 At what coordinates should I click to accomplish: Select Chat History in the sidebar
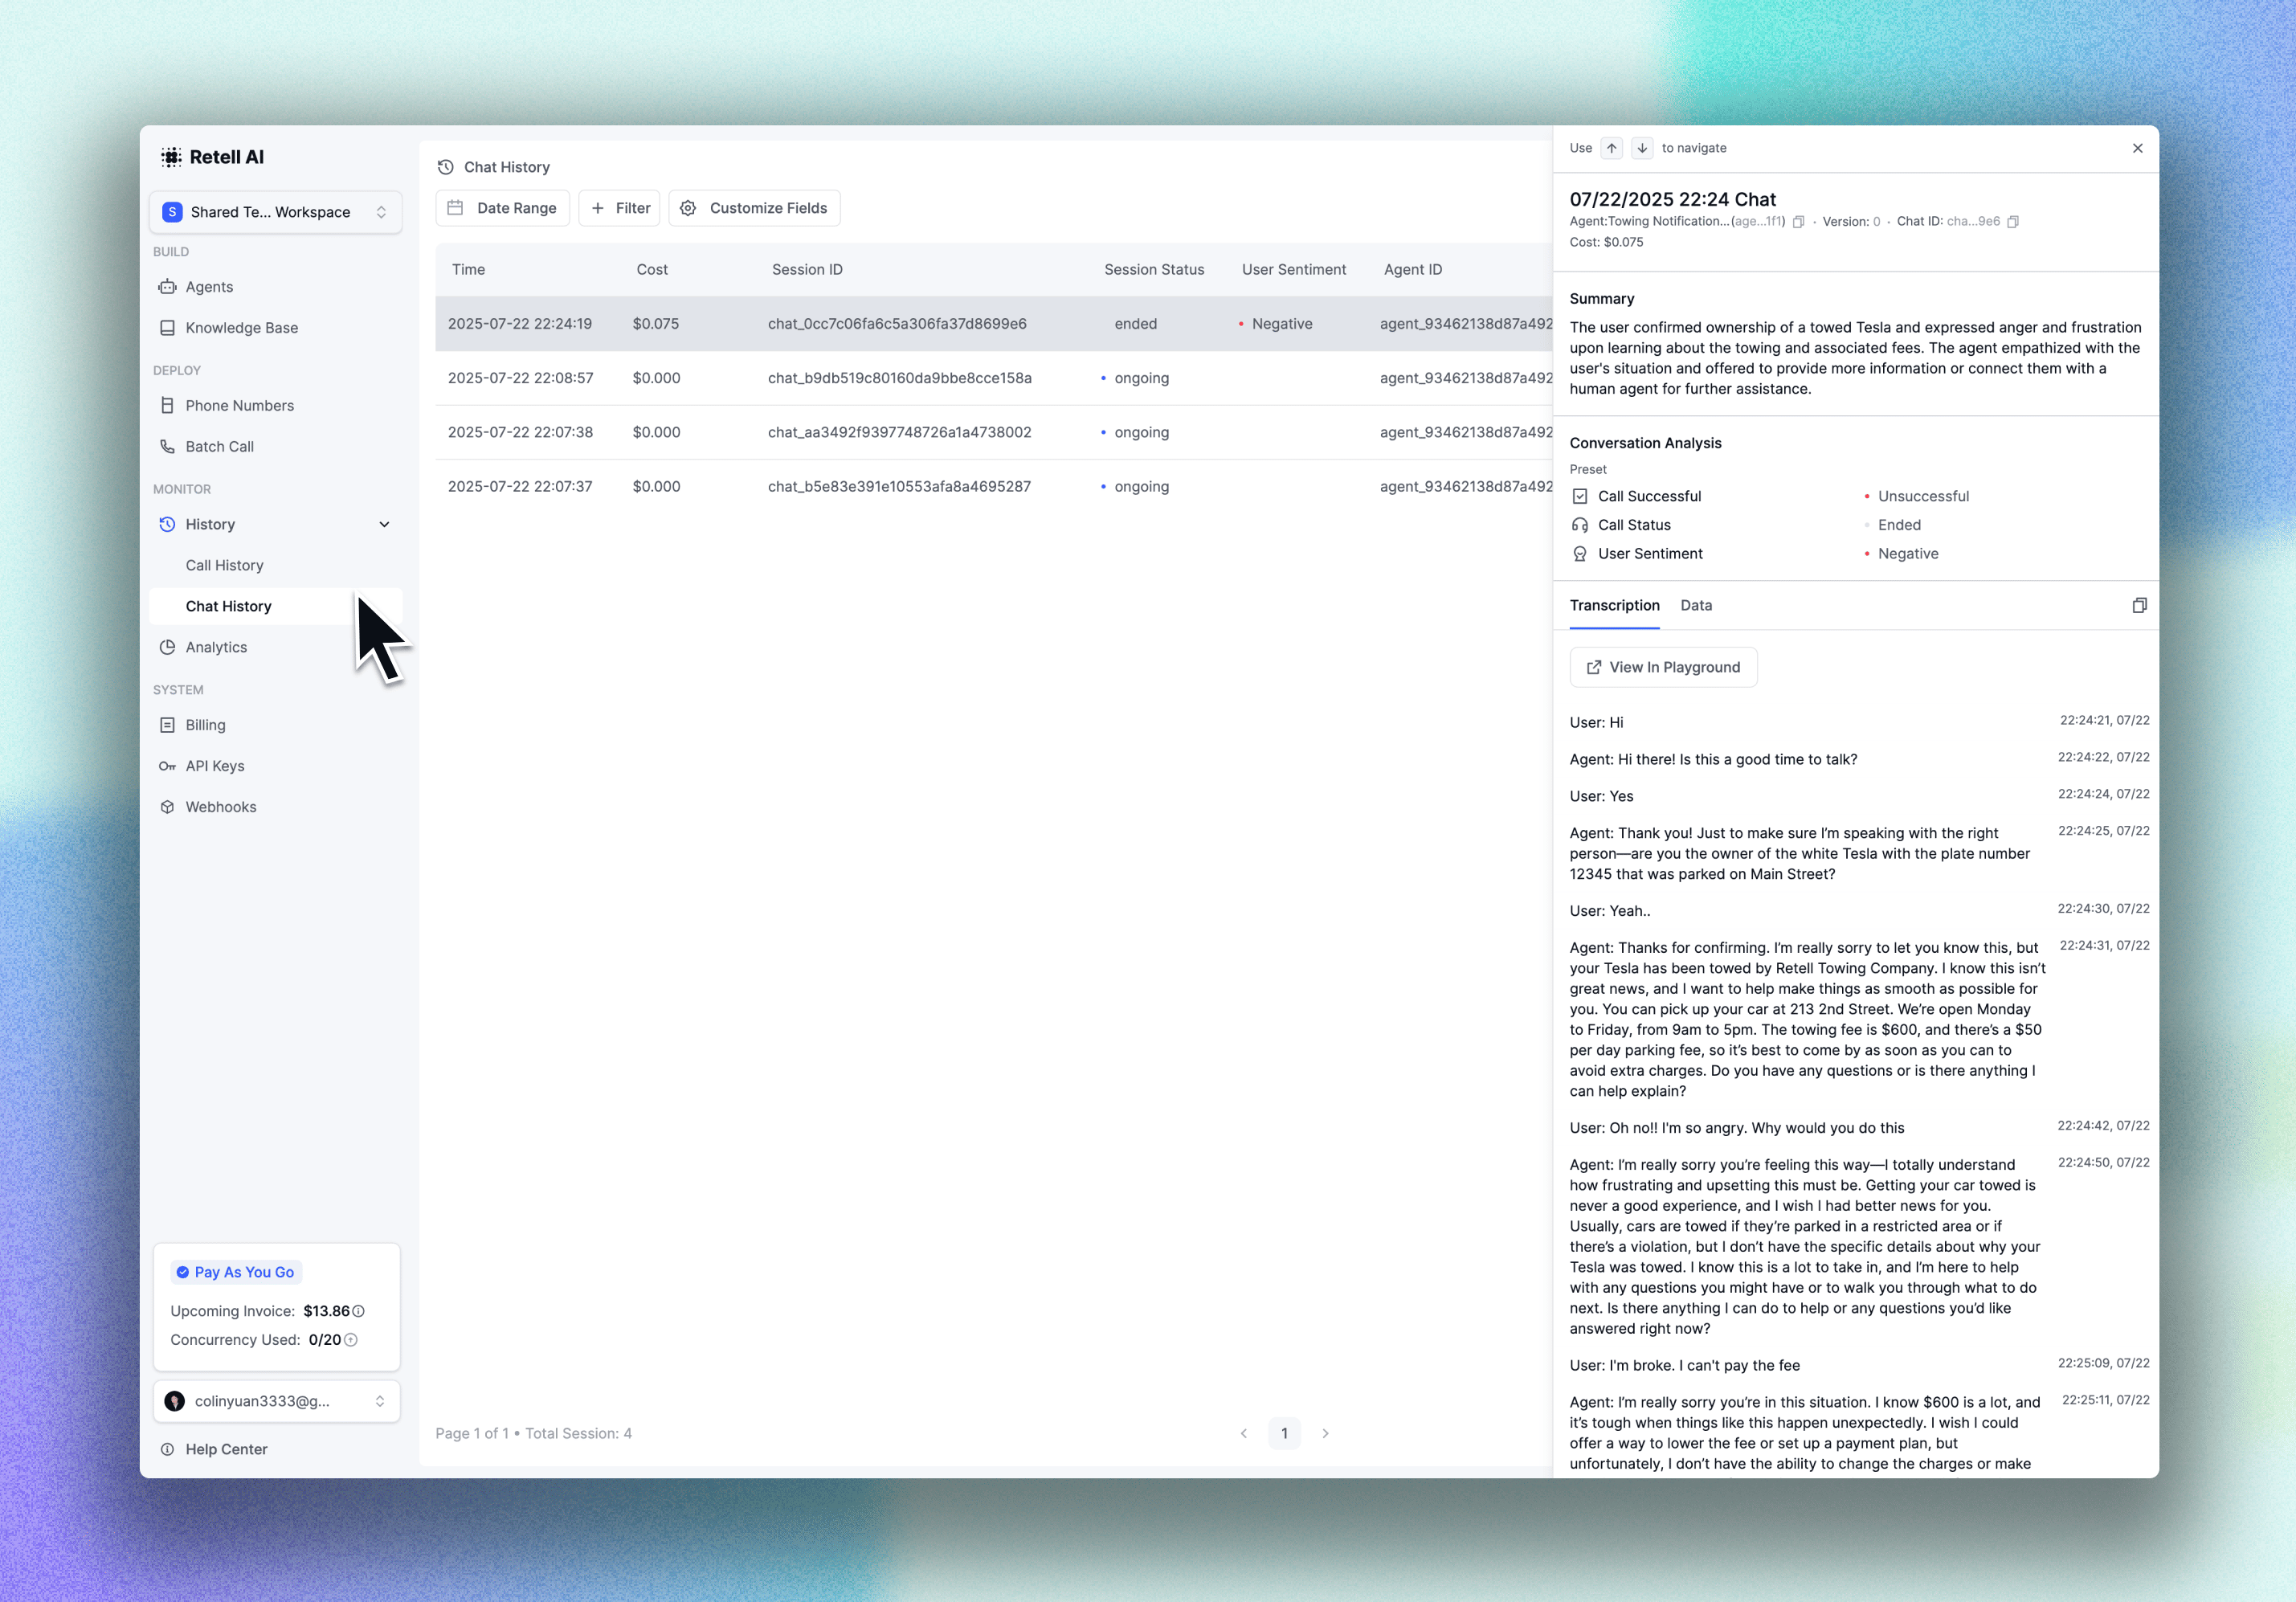click(x=276, y=607)
